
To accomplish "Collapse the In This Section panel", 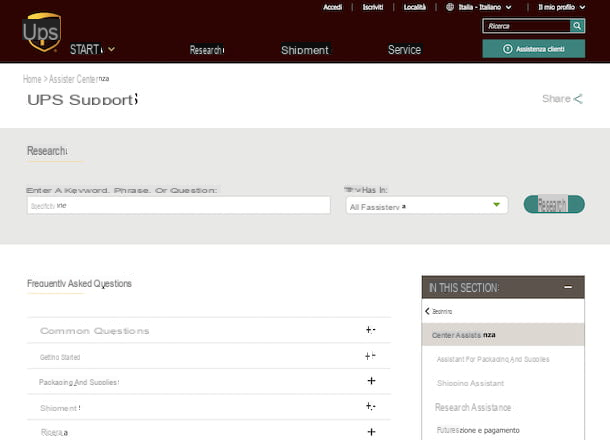I will [568, 287].
